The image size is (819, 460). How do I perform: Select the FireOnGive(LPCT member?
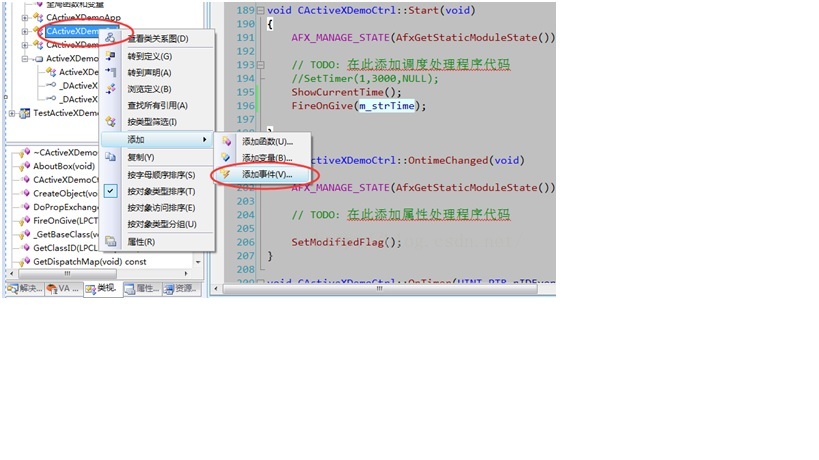click(x=65, y=220)
